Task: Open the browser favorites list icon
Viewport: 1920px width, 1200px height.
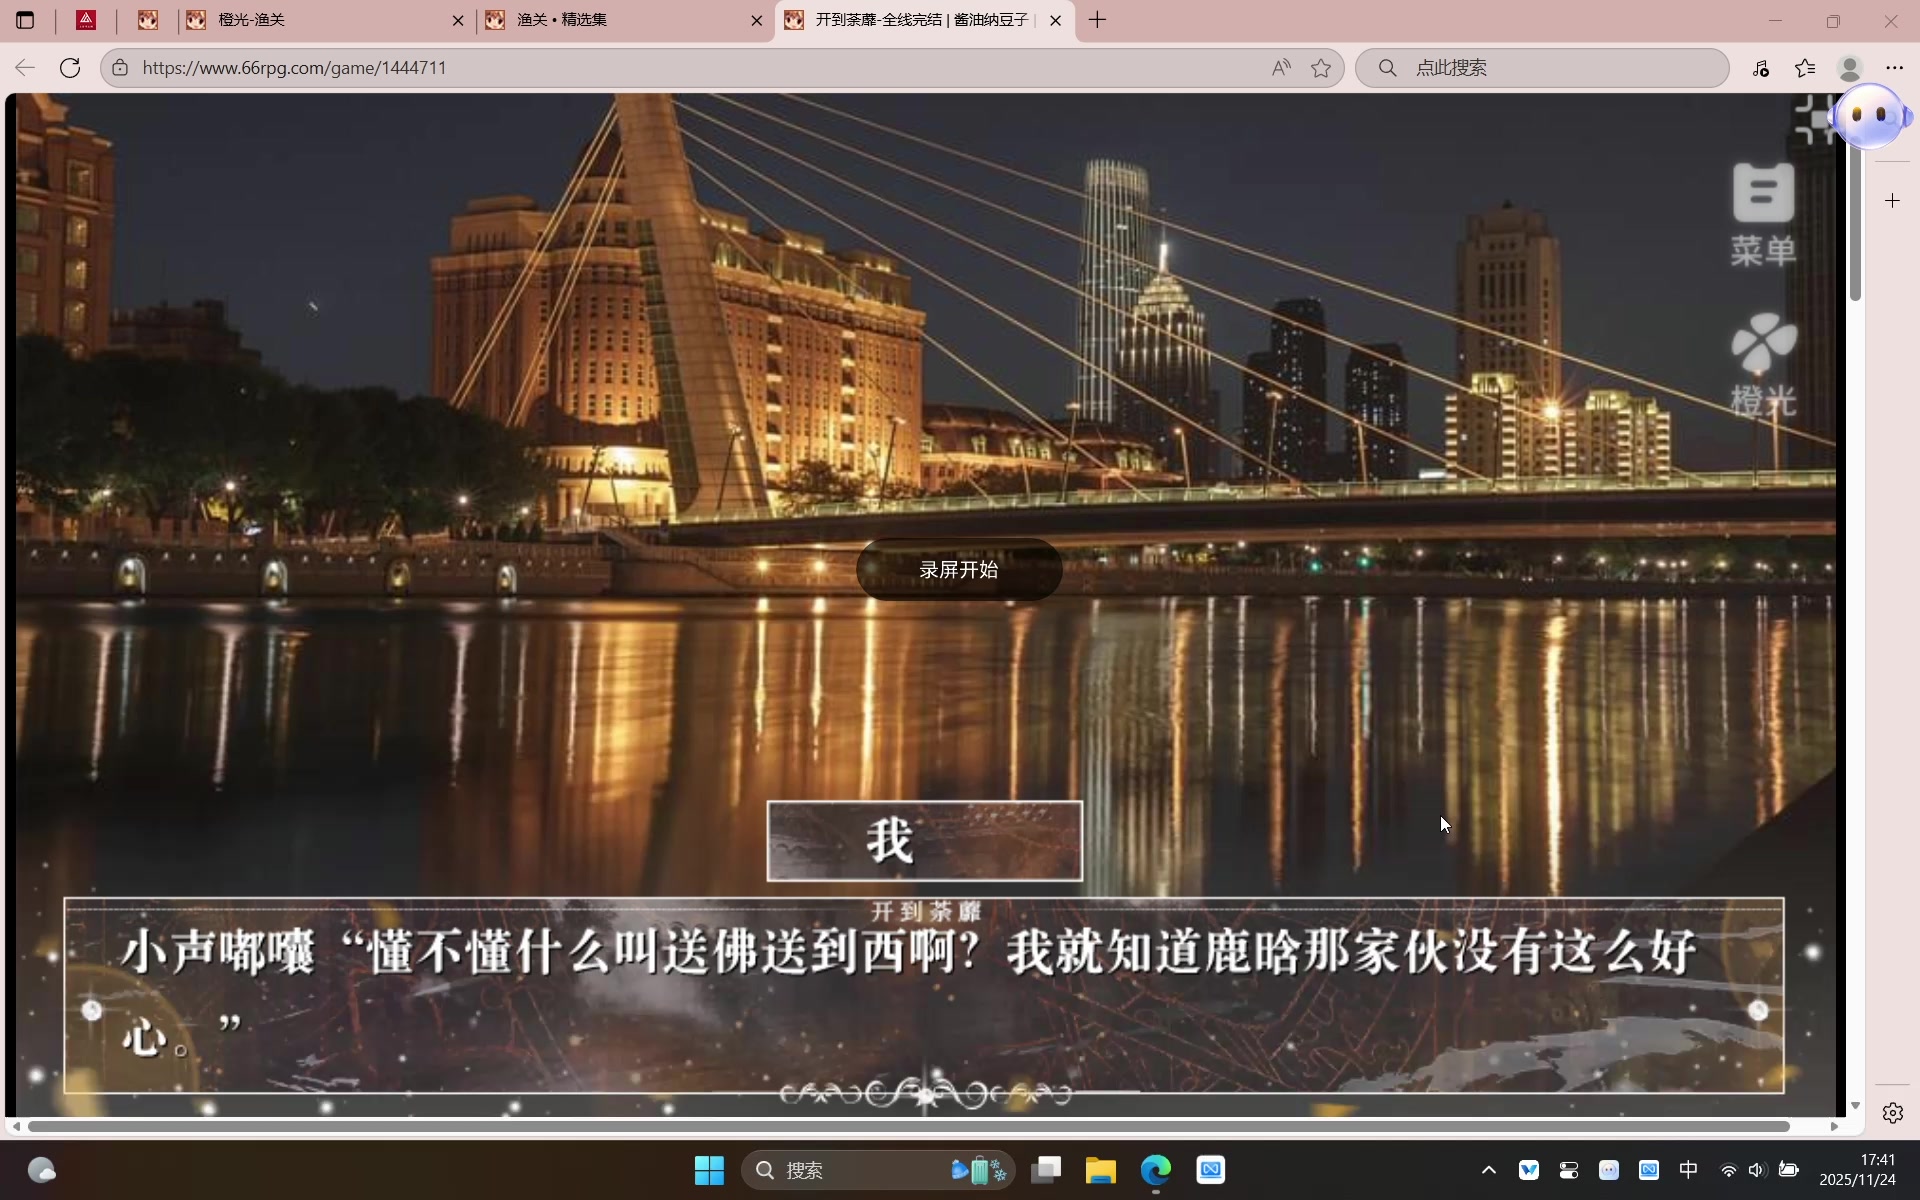Action: 1805,68
